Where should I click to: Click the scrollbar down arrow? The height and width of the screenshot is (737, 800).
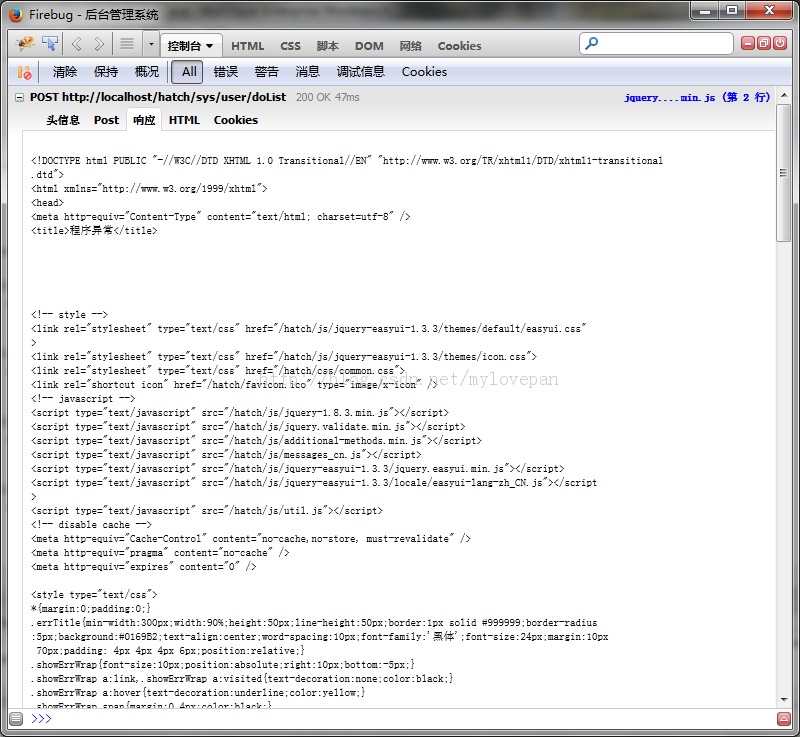(x=784, y=700)
